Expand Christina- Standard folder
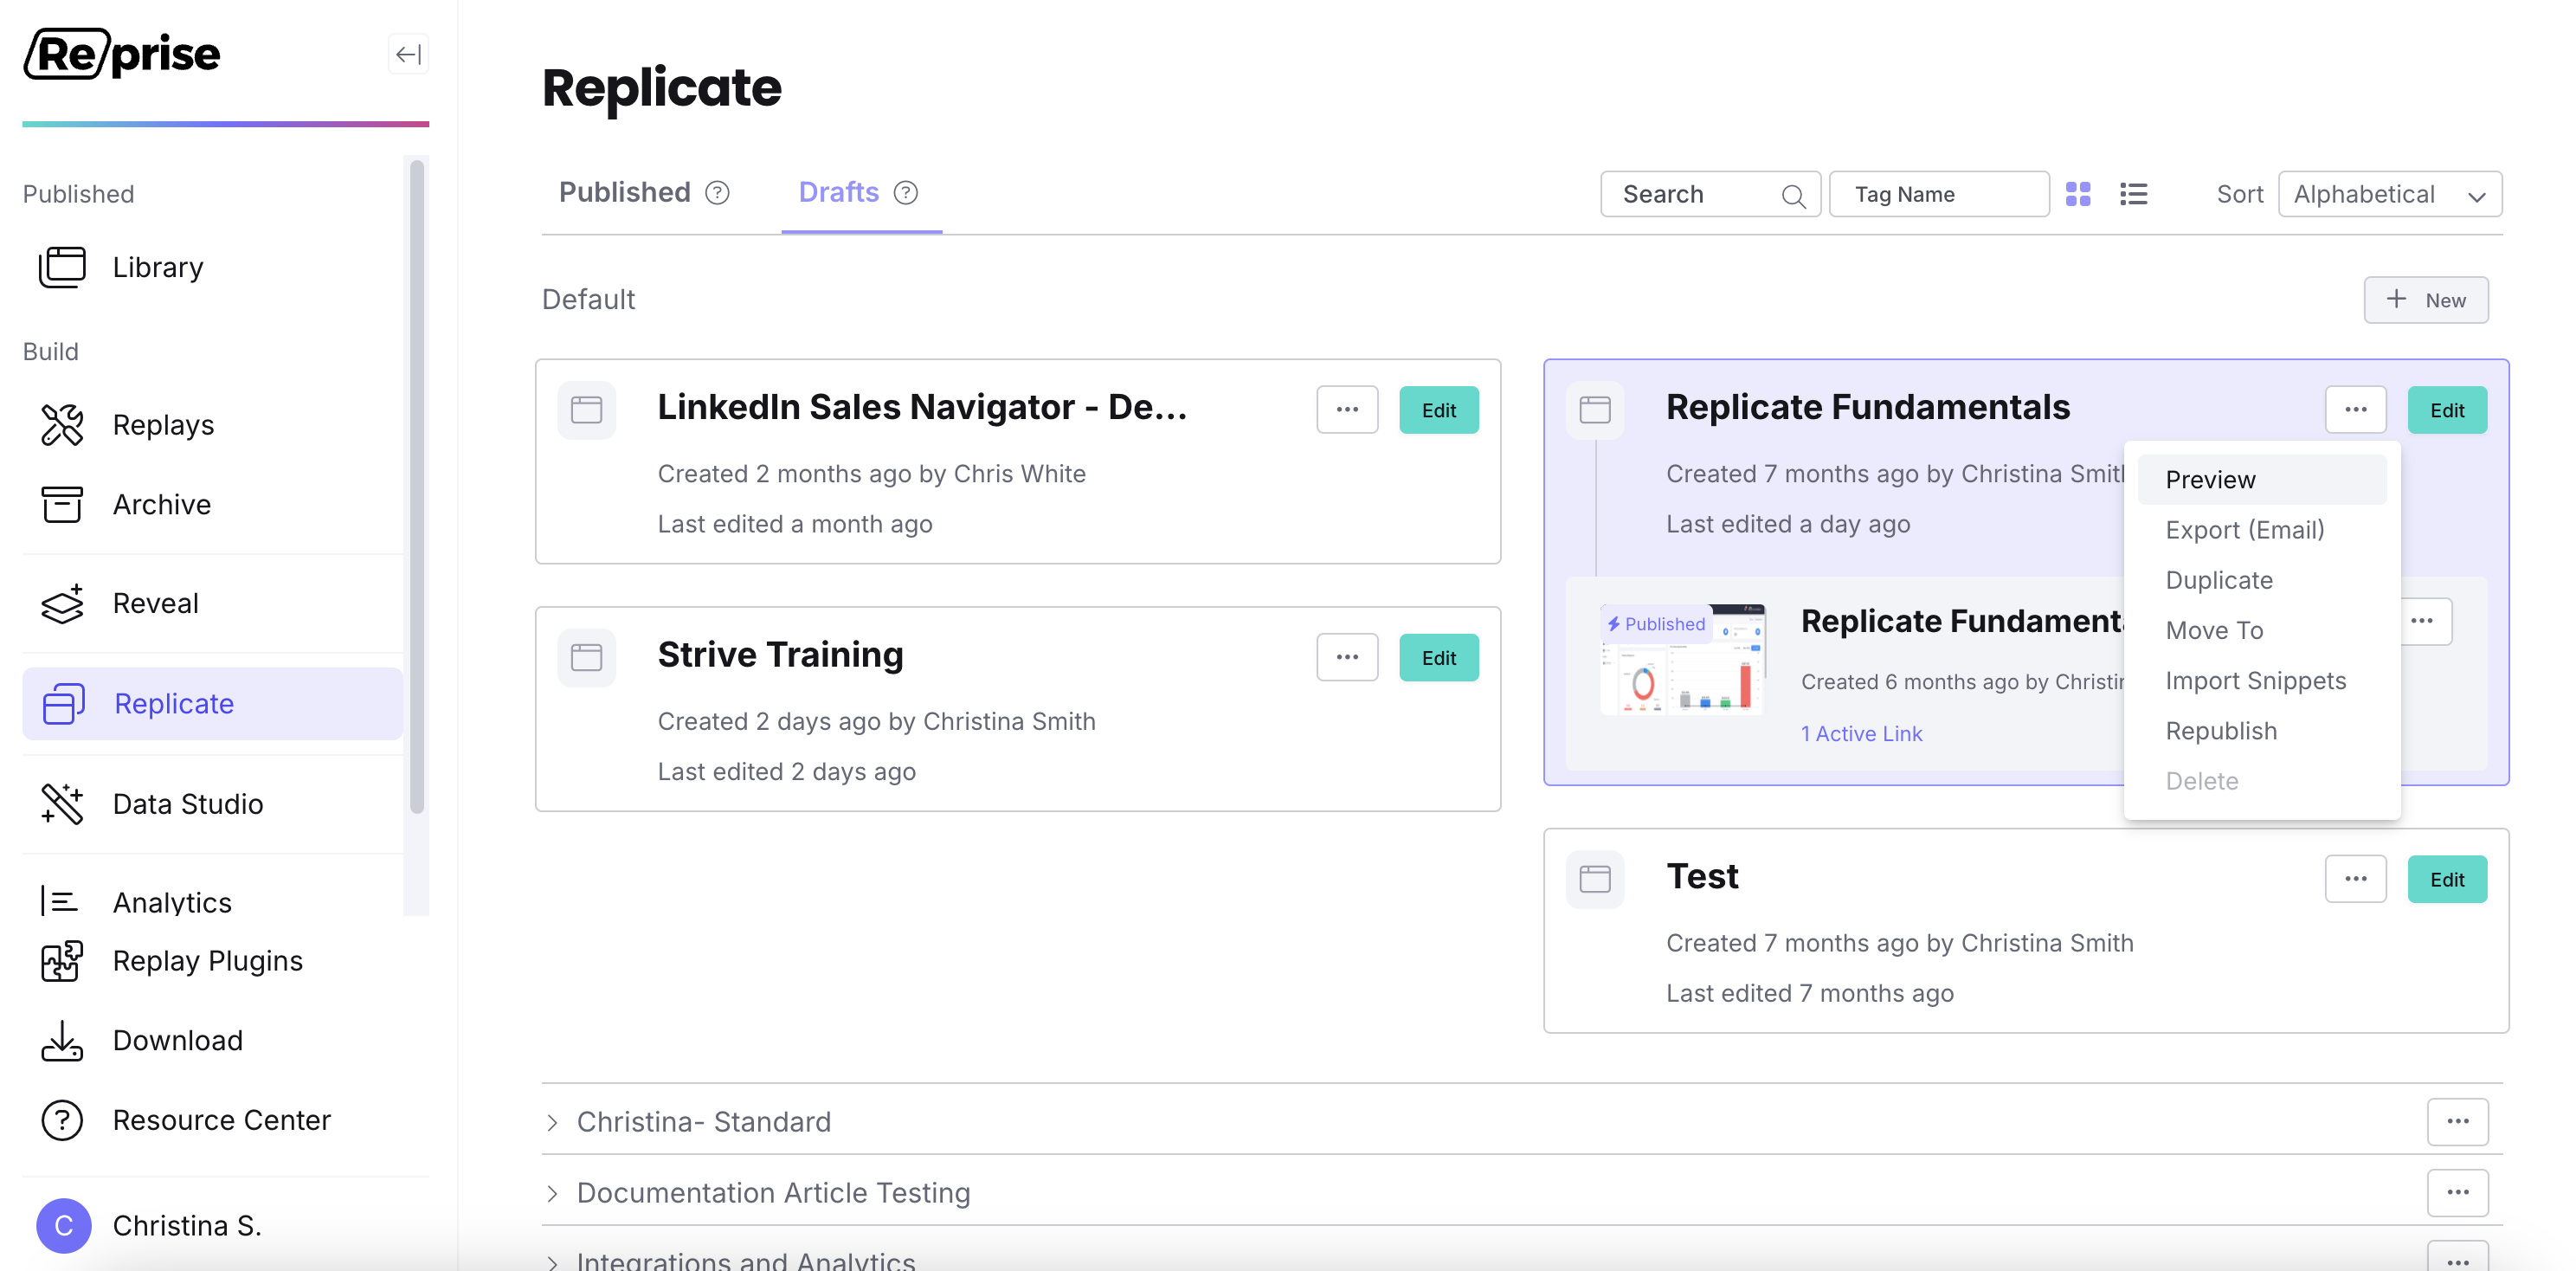This screenshot has height=1271, width=2576. tap(552, 1122)
